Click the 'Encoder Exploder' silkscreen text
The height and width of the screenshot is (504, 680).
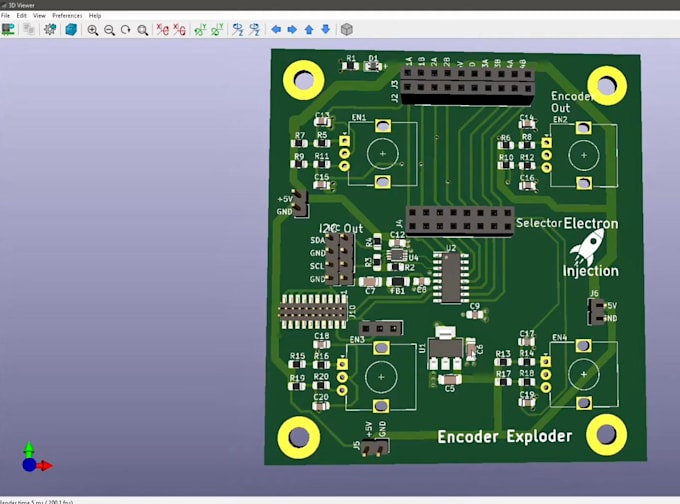point(504,436)
